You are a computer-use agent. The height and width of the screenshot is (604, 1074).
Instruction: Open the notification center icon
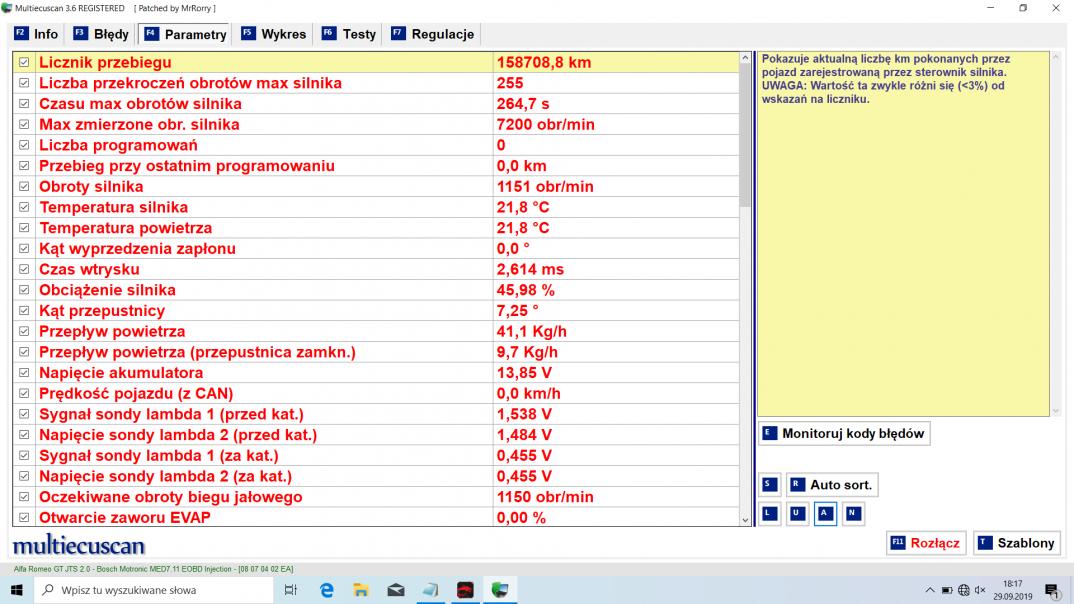click(1051, 590)
